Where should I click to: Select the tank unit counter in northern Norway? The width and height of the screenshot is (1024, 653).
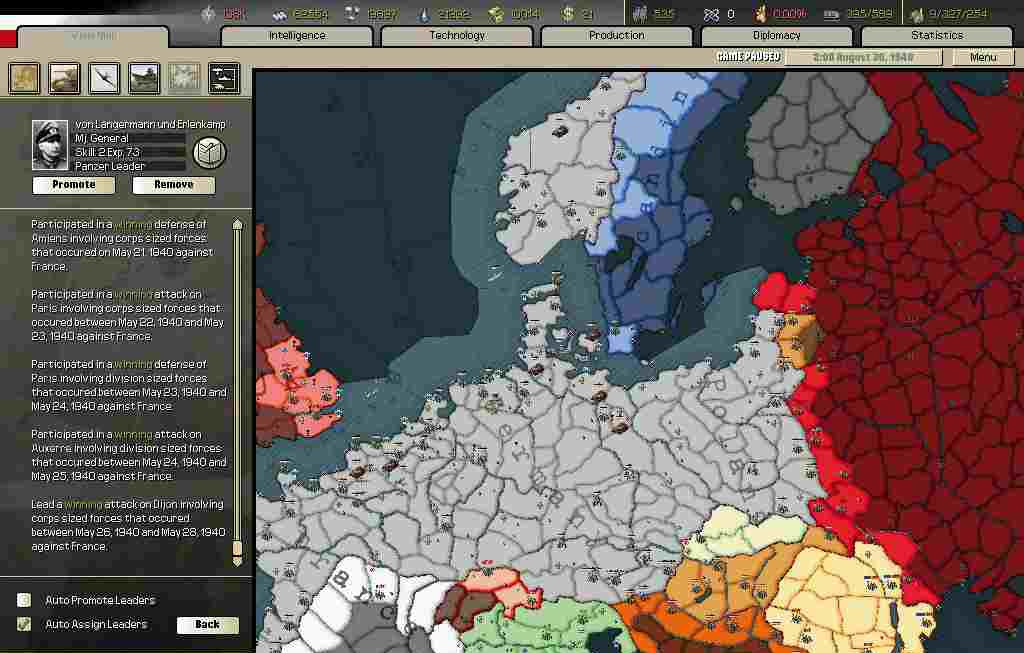pyautogui.click(x=560, y=131)
